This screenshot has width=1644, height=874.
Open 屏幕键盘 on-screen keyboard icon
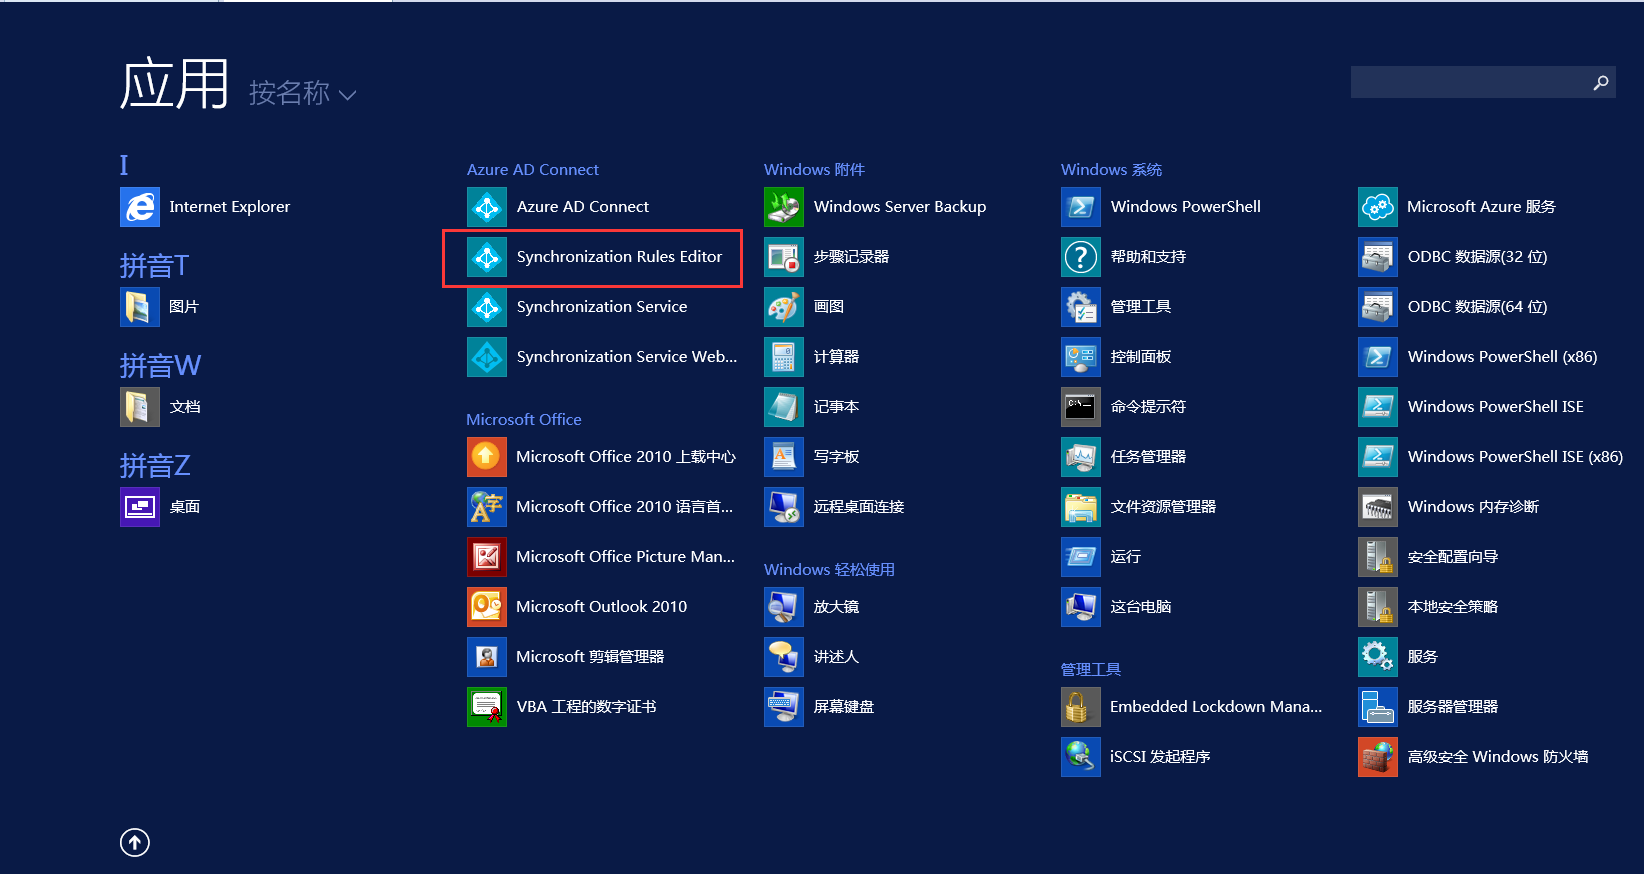[784, 707]
